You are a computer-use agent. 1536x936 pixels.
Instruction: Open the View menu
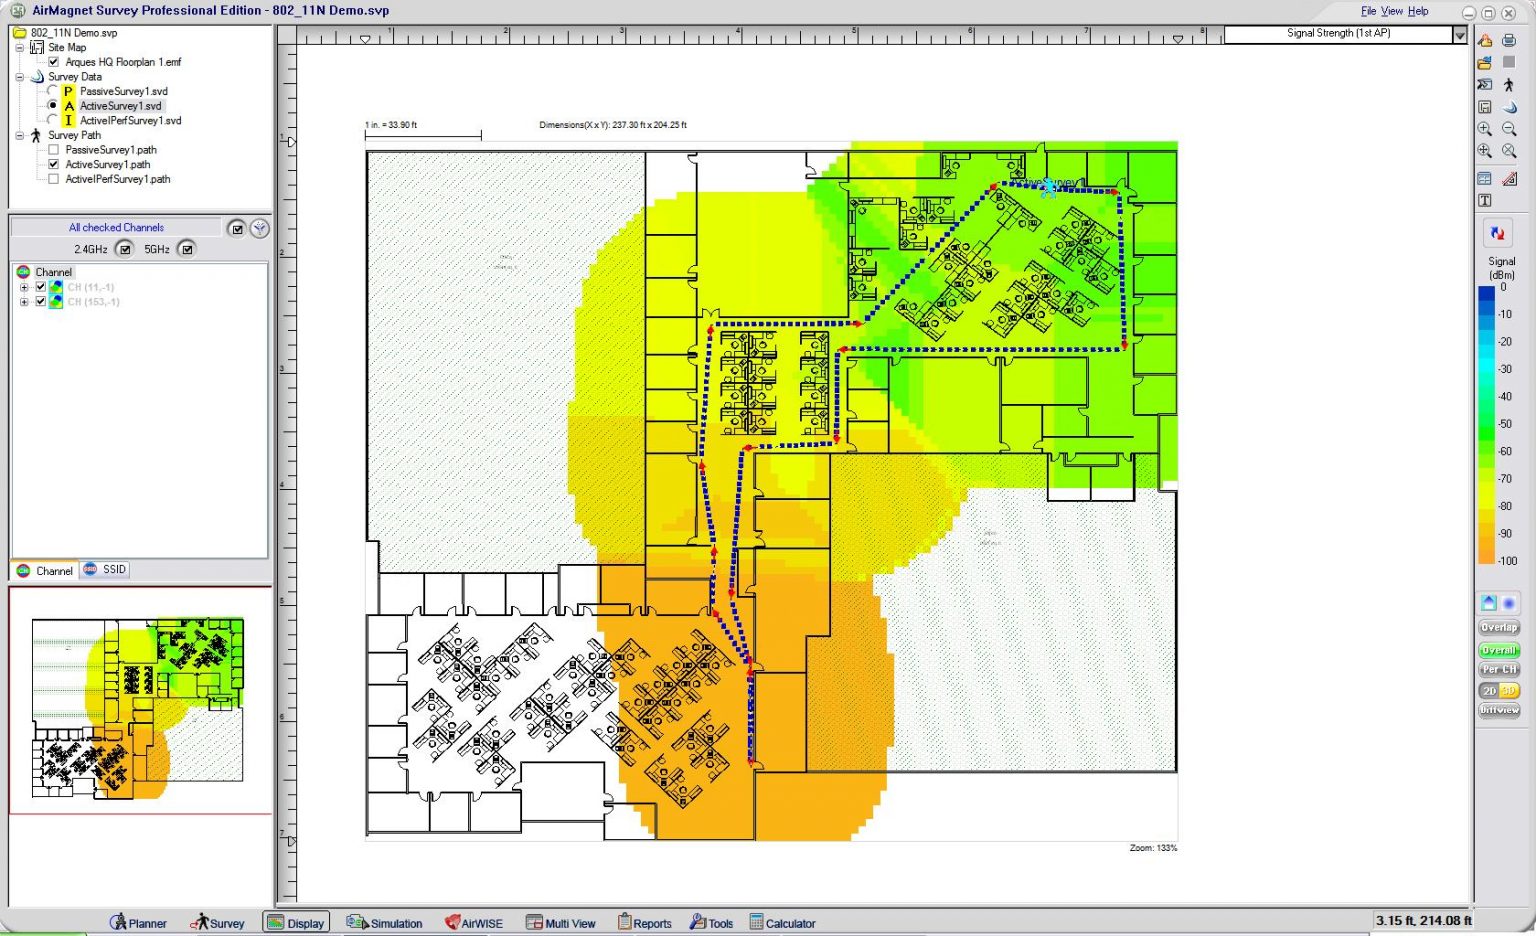coord(1391,11)
